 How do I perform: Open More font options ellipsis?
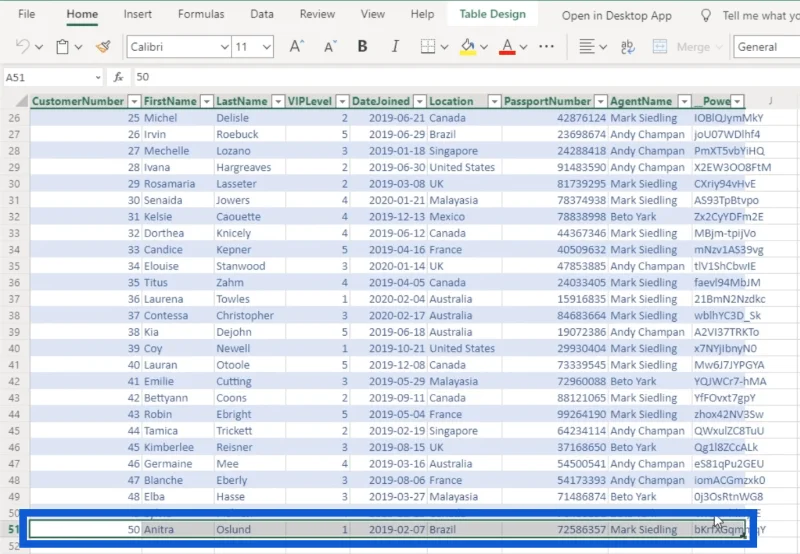tap(546, 46)
